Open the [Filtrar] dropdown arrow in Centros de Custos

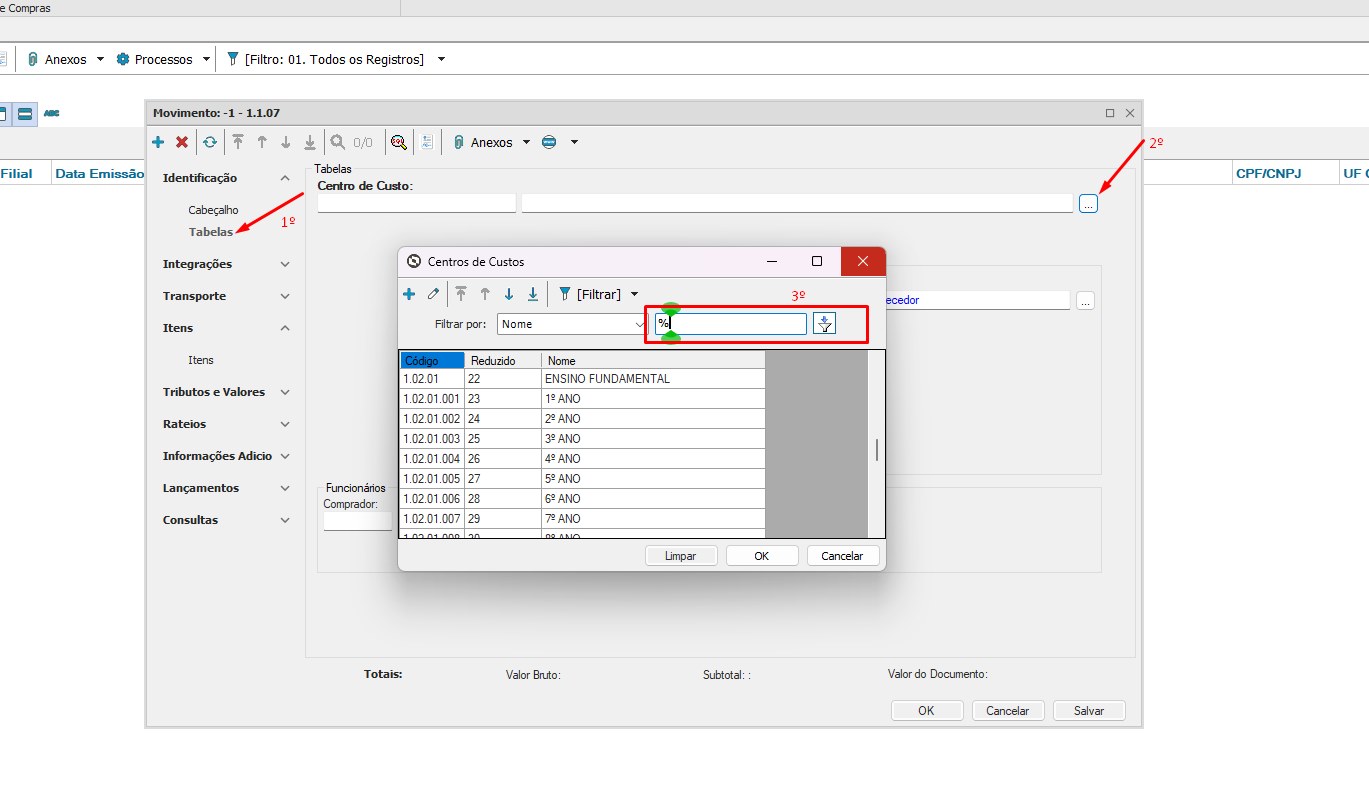[634, 294]
